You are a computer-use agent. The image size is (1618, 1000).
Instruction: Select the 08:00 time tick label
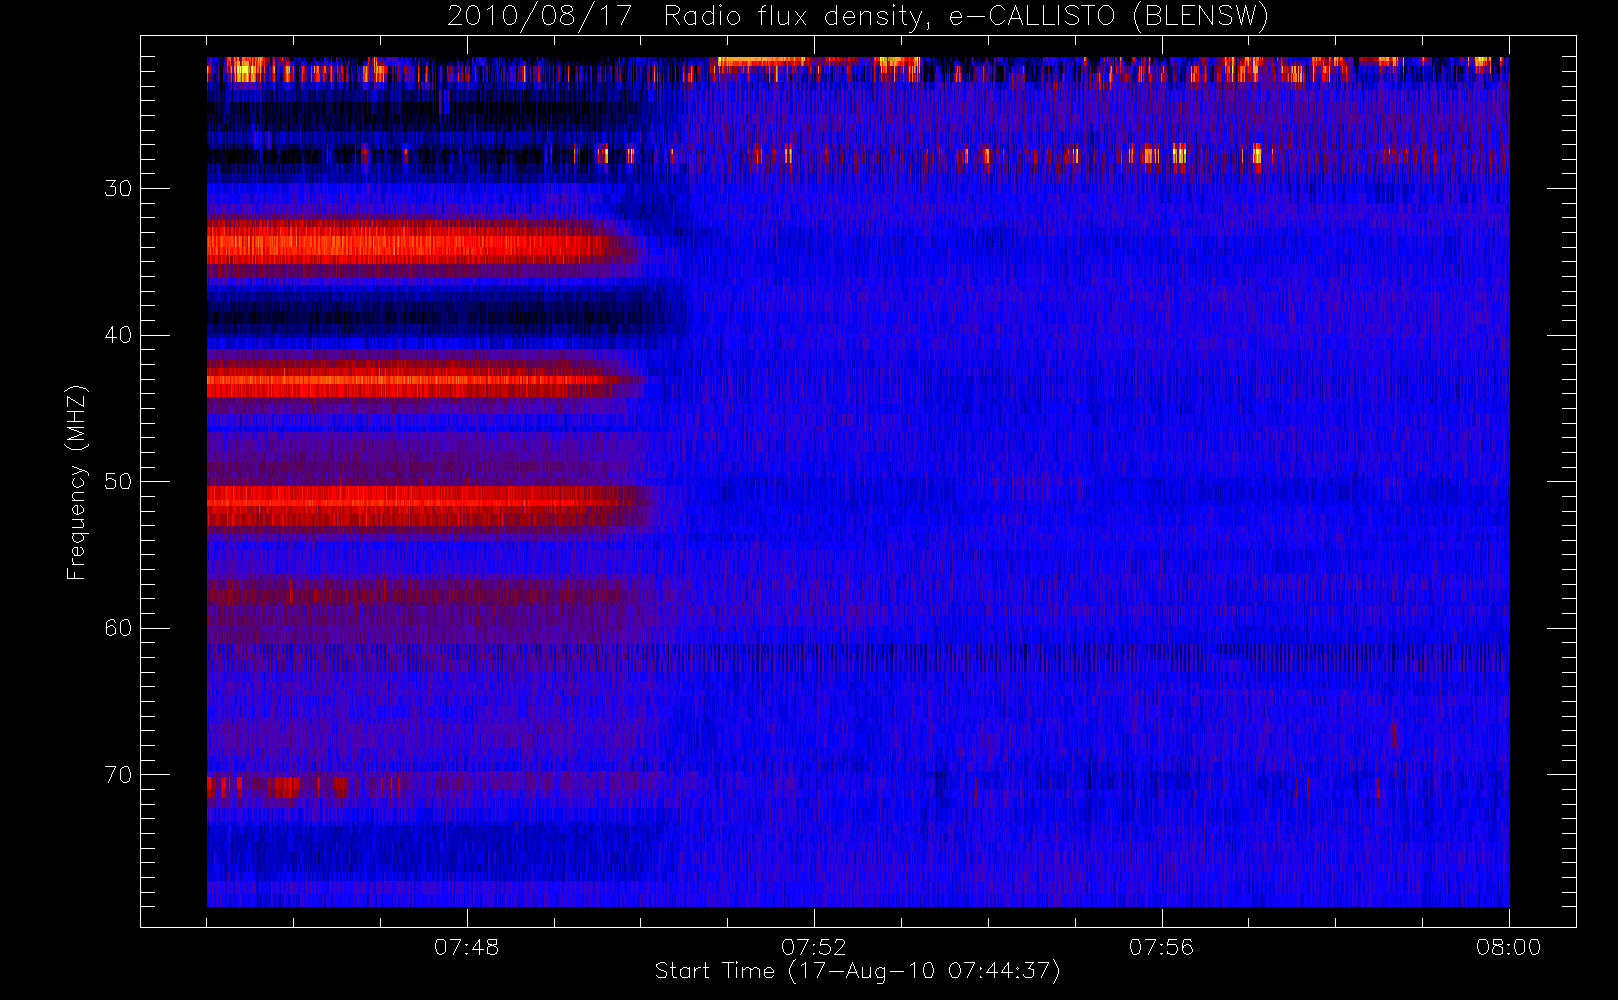[x=1508, y=947]
